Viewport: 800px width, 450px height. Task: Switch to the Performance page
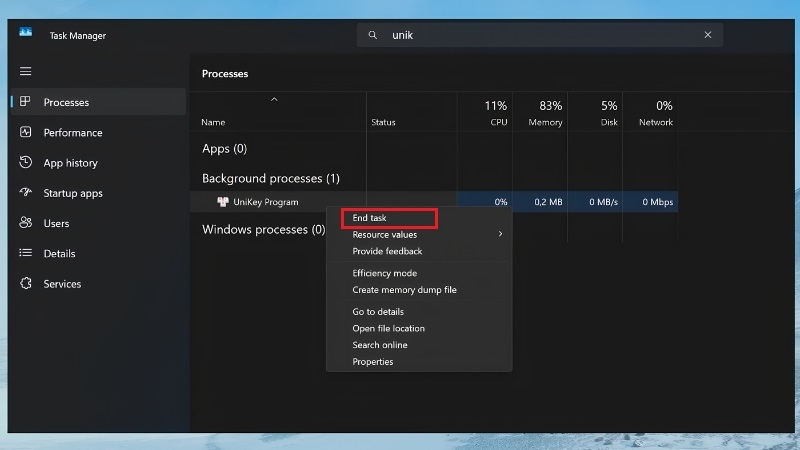click(98, 132)
